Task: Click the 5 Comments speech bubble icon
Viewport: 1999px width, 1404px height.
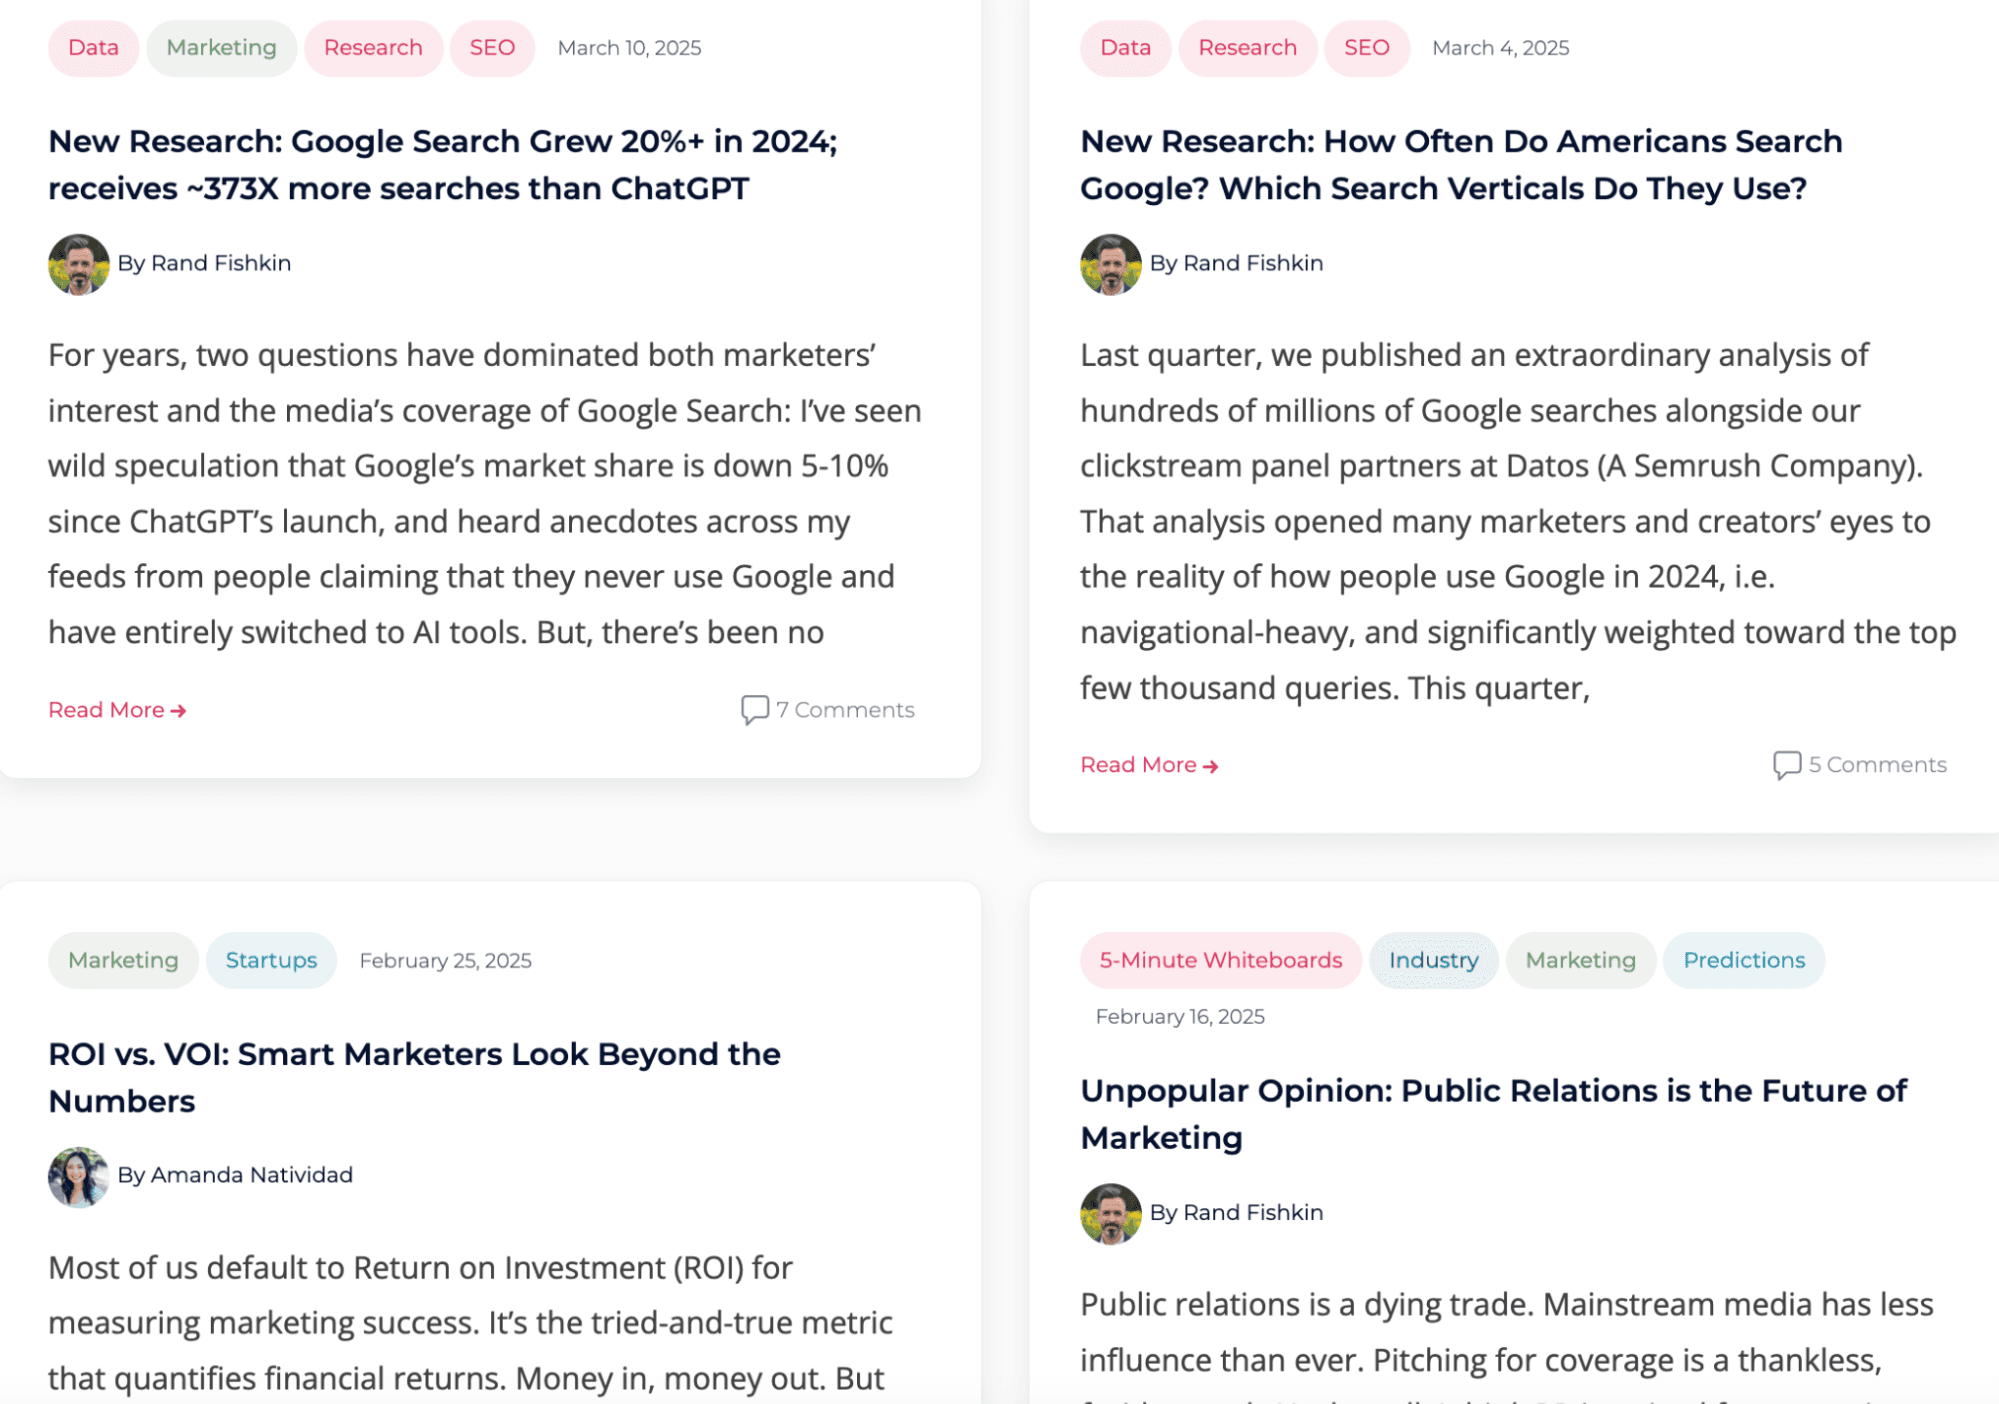Action: 1786,765
